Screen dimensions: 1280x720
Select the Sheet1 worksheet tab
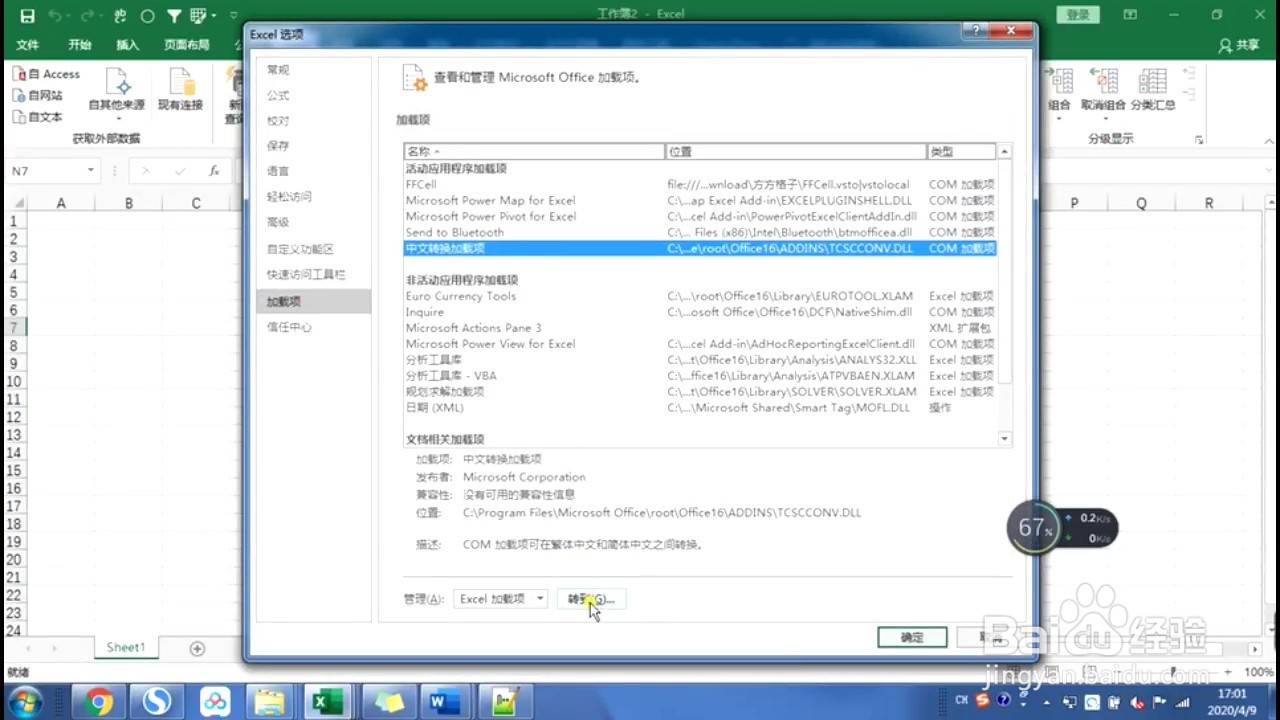[x=126, y=648]
